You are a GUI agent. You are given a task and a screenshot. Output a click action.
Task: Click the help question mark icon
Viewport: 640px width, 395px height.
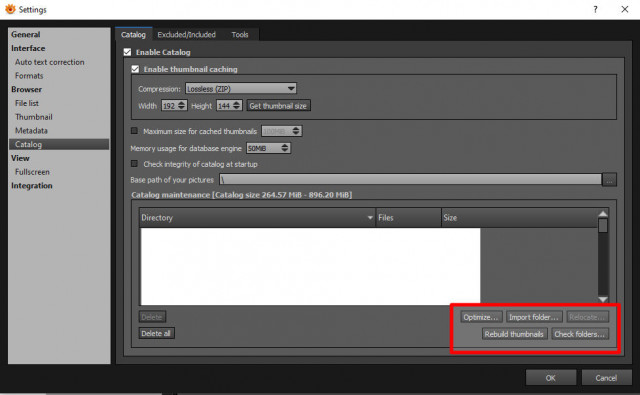pyautogui.click(x=596, y=9)
